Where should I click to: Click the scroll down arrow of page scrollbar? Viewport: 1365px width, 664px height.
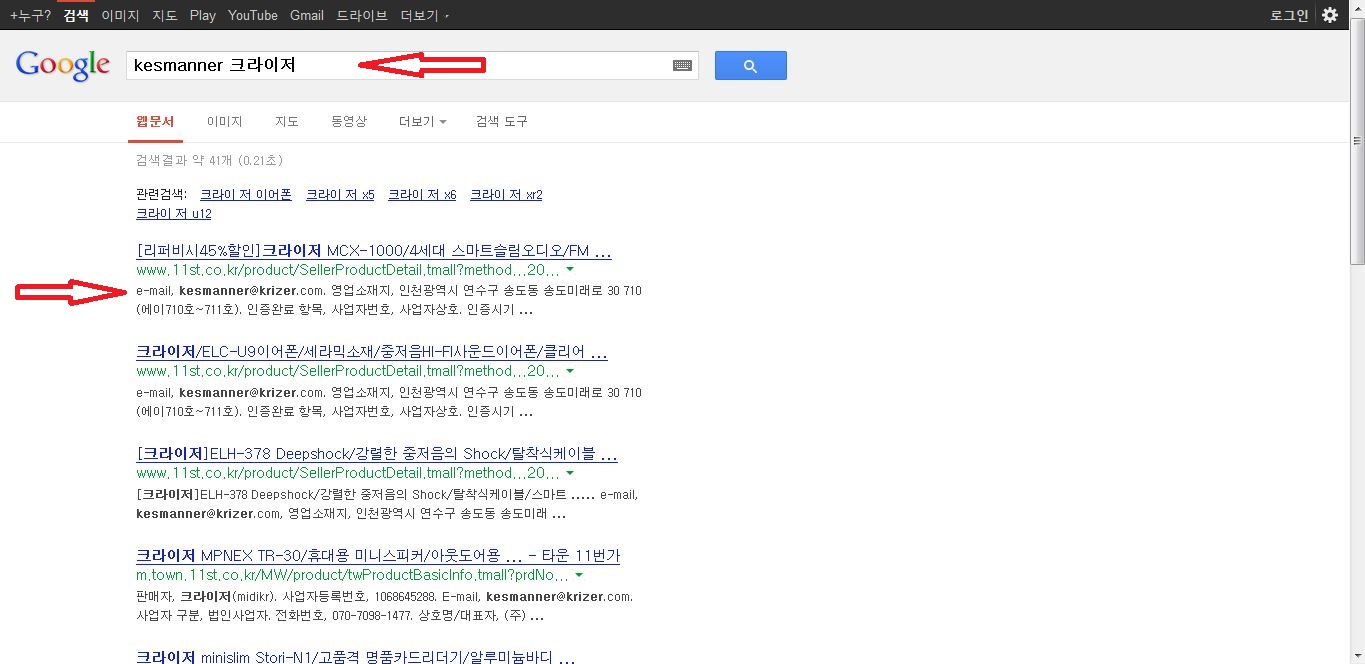(1357, 656)
